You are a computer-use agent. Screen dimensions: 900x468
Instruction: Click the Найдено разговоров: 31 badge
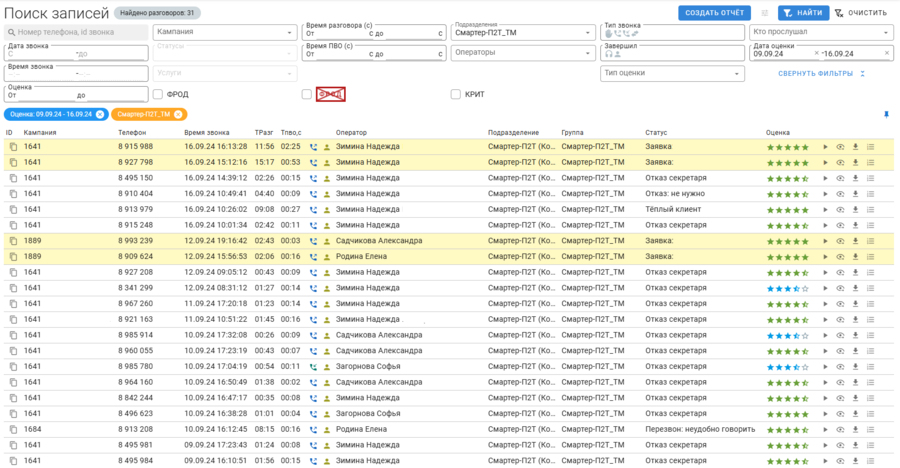(157, 13)
